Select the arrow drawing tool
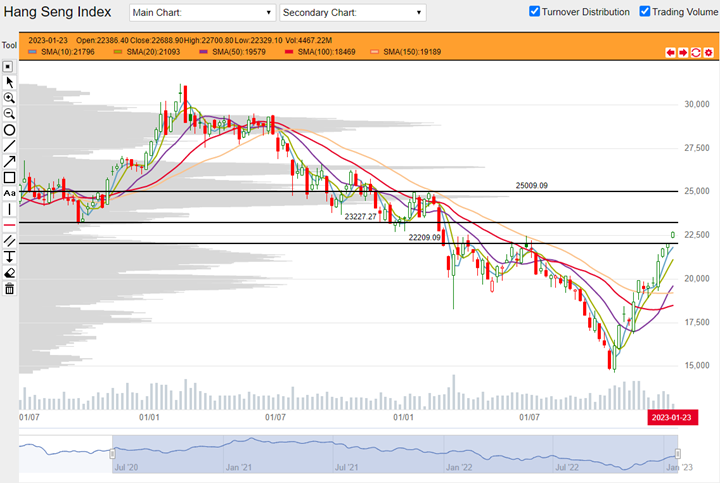Image resolution: width=720 pixels, height=483 pixels. [x=9, y=162]
